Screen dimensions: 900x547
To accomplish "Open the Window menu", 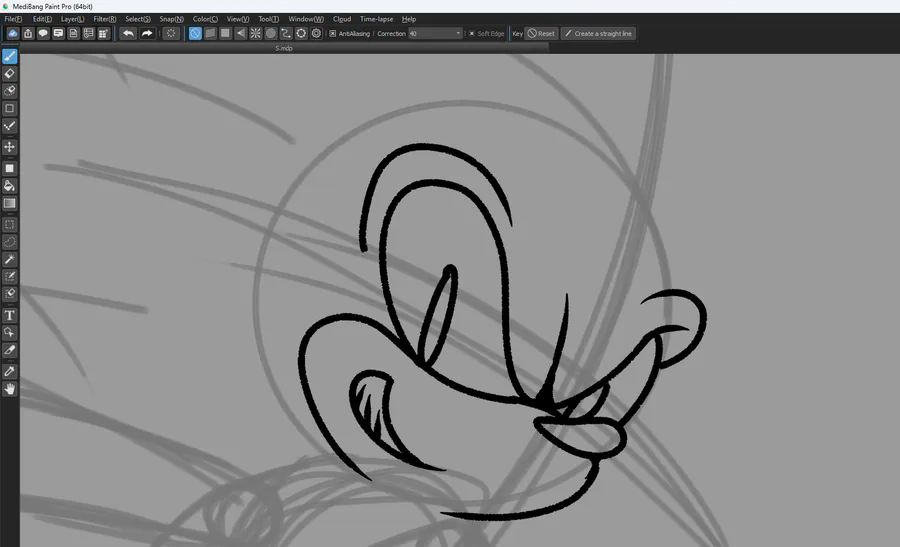I will tap(306, 19).
